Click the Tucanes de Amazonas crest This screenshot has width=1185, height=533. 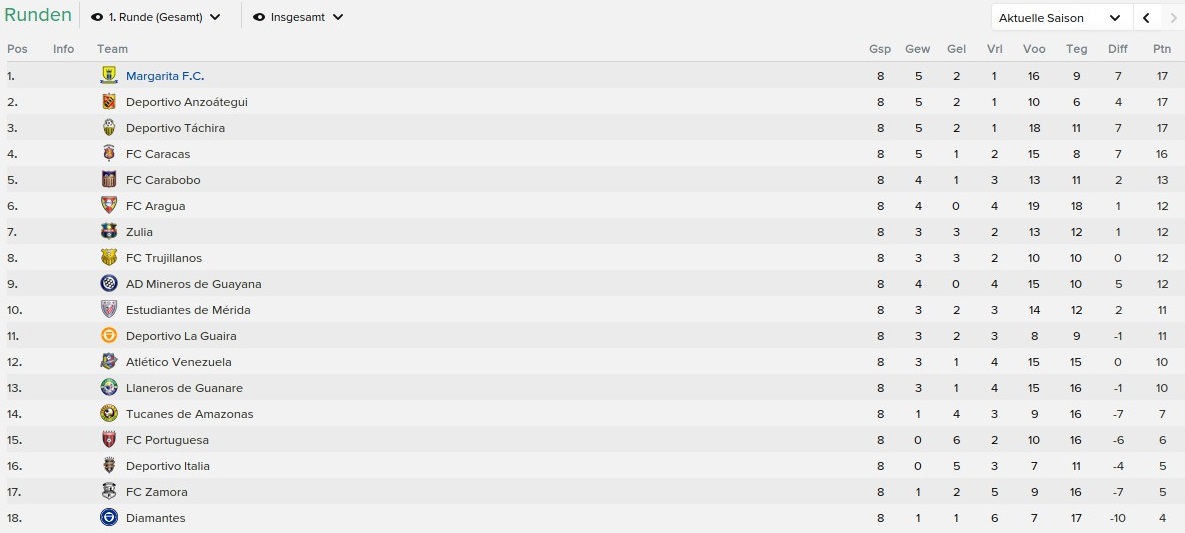(109, 414)
